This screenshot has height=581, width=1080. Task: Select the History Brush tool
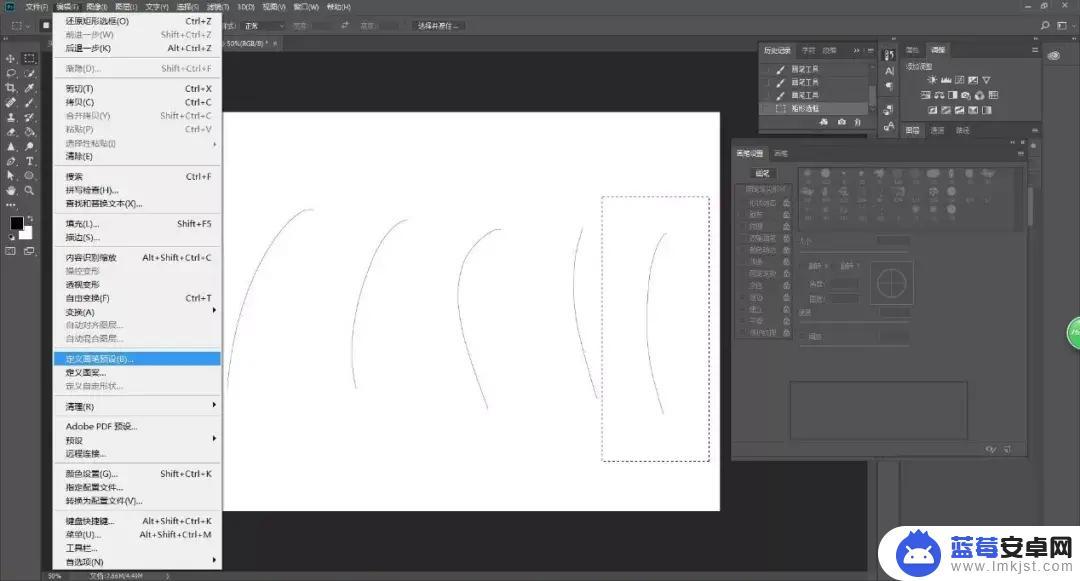29,118
